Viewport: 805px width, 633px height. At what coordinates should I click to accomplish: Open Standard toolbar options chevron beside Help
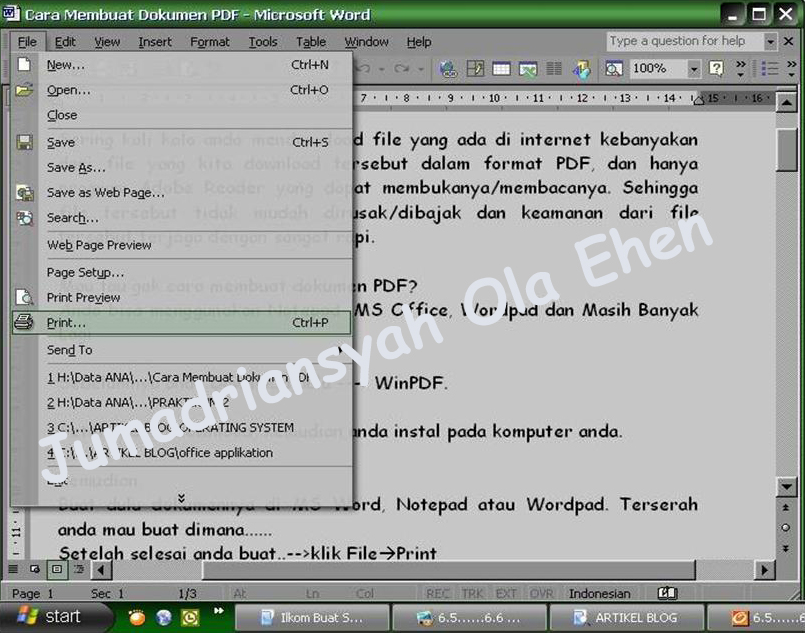[x=740, y=68]
